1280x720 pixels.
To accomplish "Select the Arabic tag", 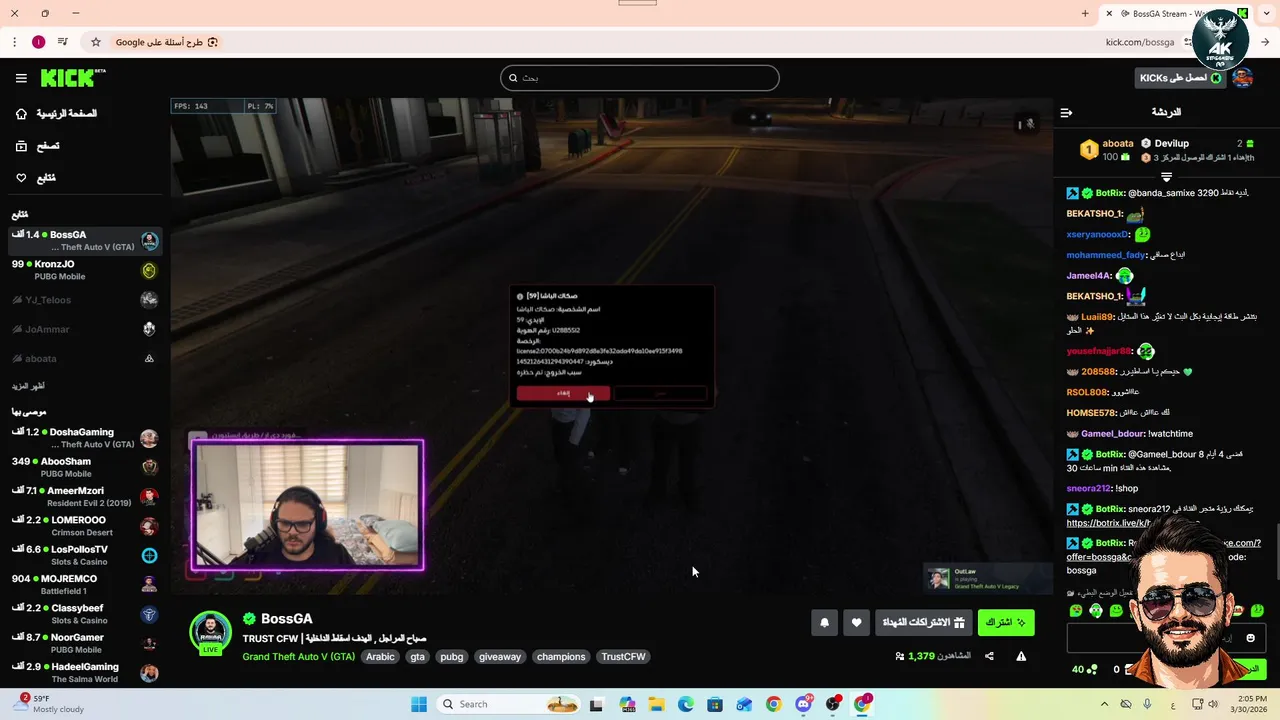I will pos(380,657).
